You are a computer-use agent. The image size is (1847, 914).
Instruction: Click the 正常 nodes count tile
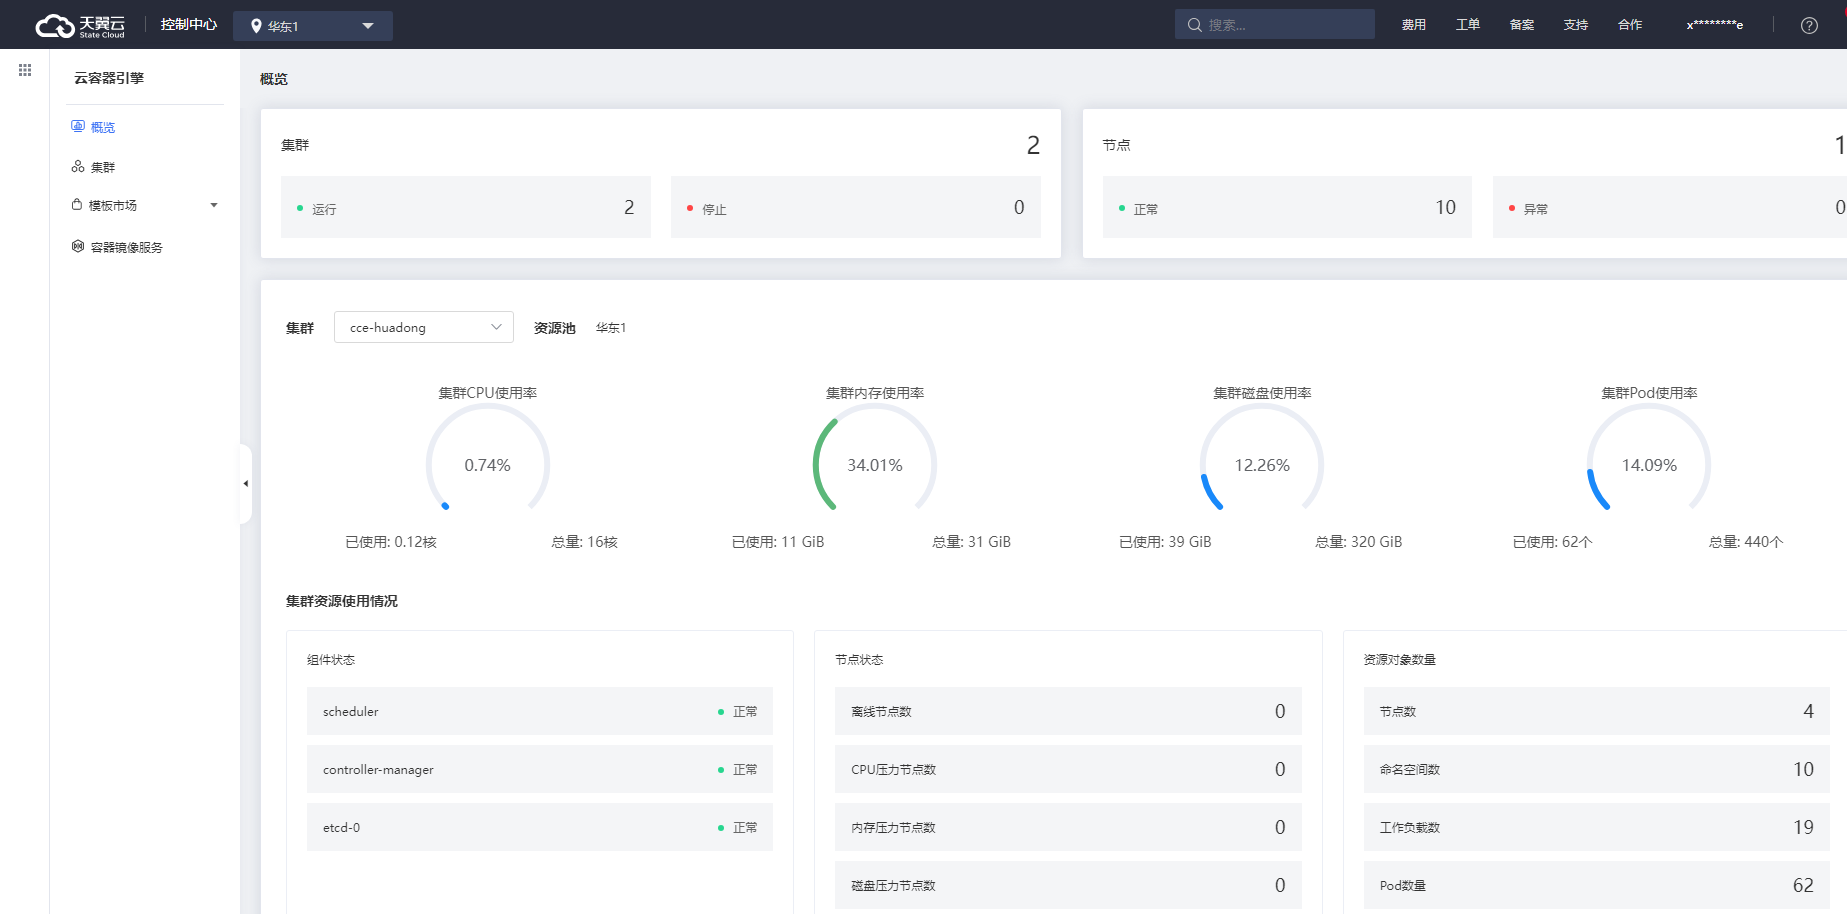[x=1287, y=207]
